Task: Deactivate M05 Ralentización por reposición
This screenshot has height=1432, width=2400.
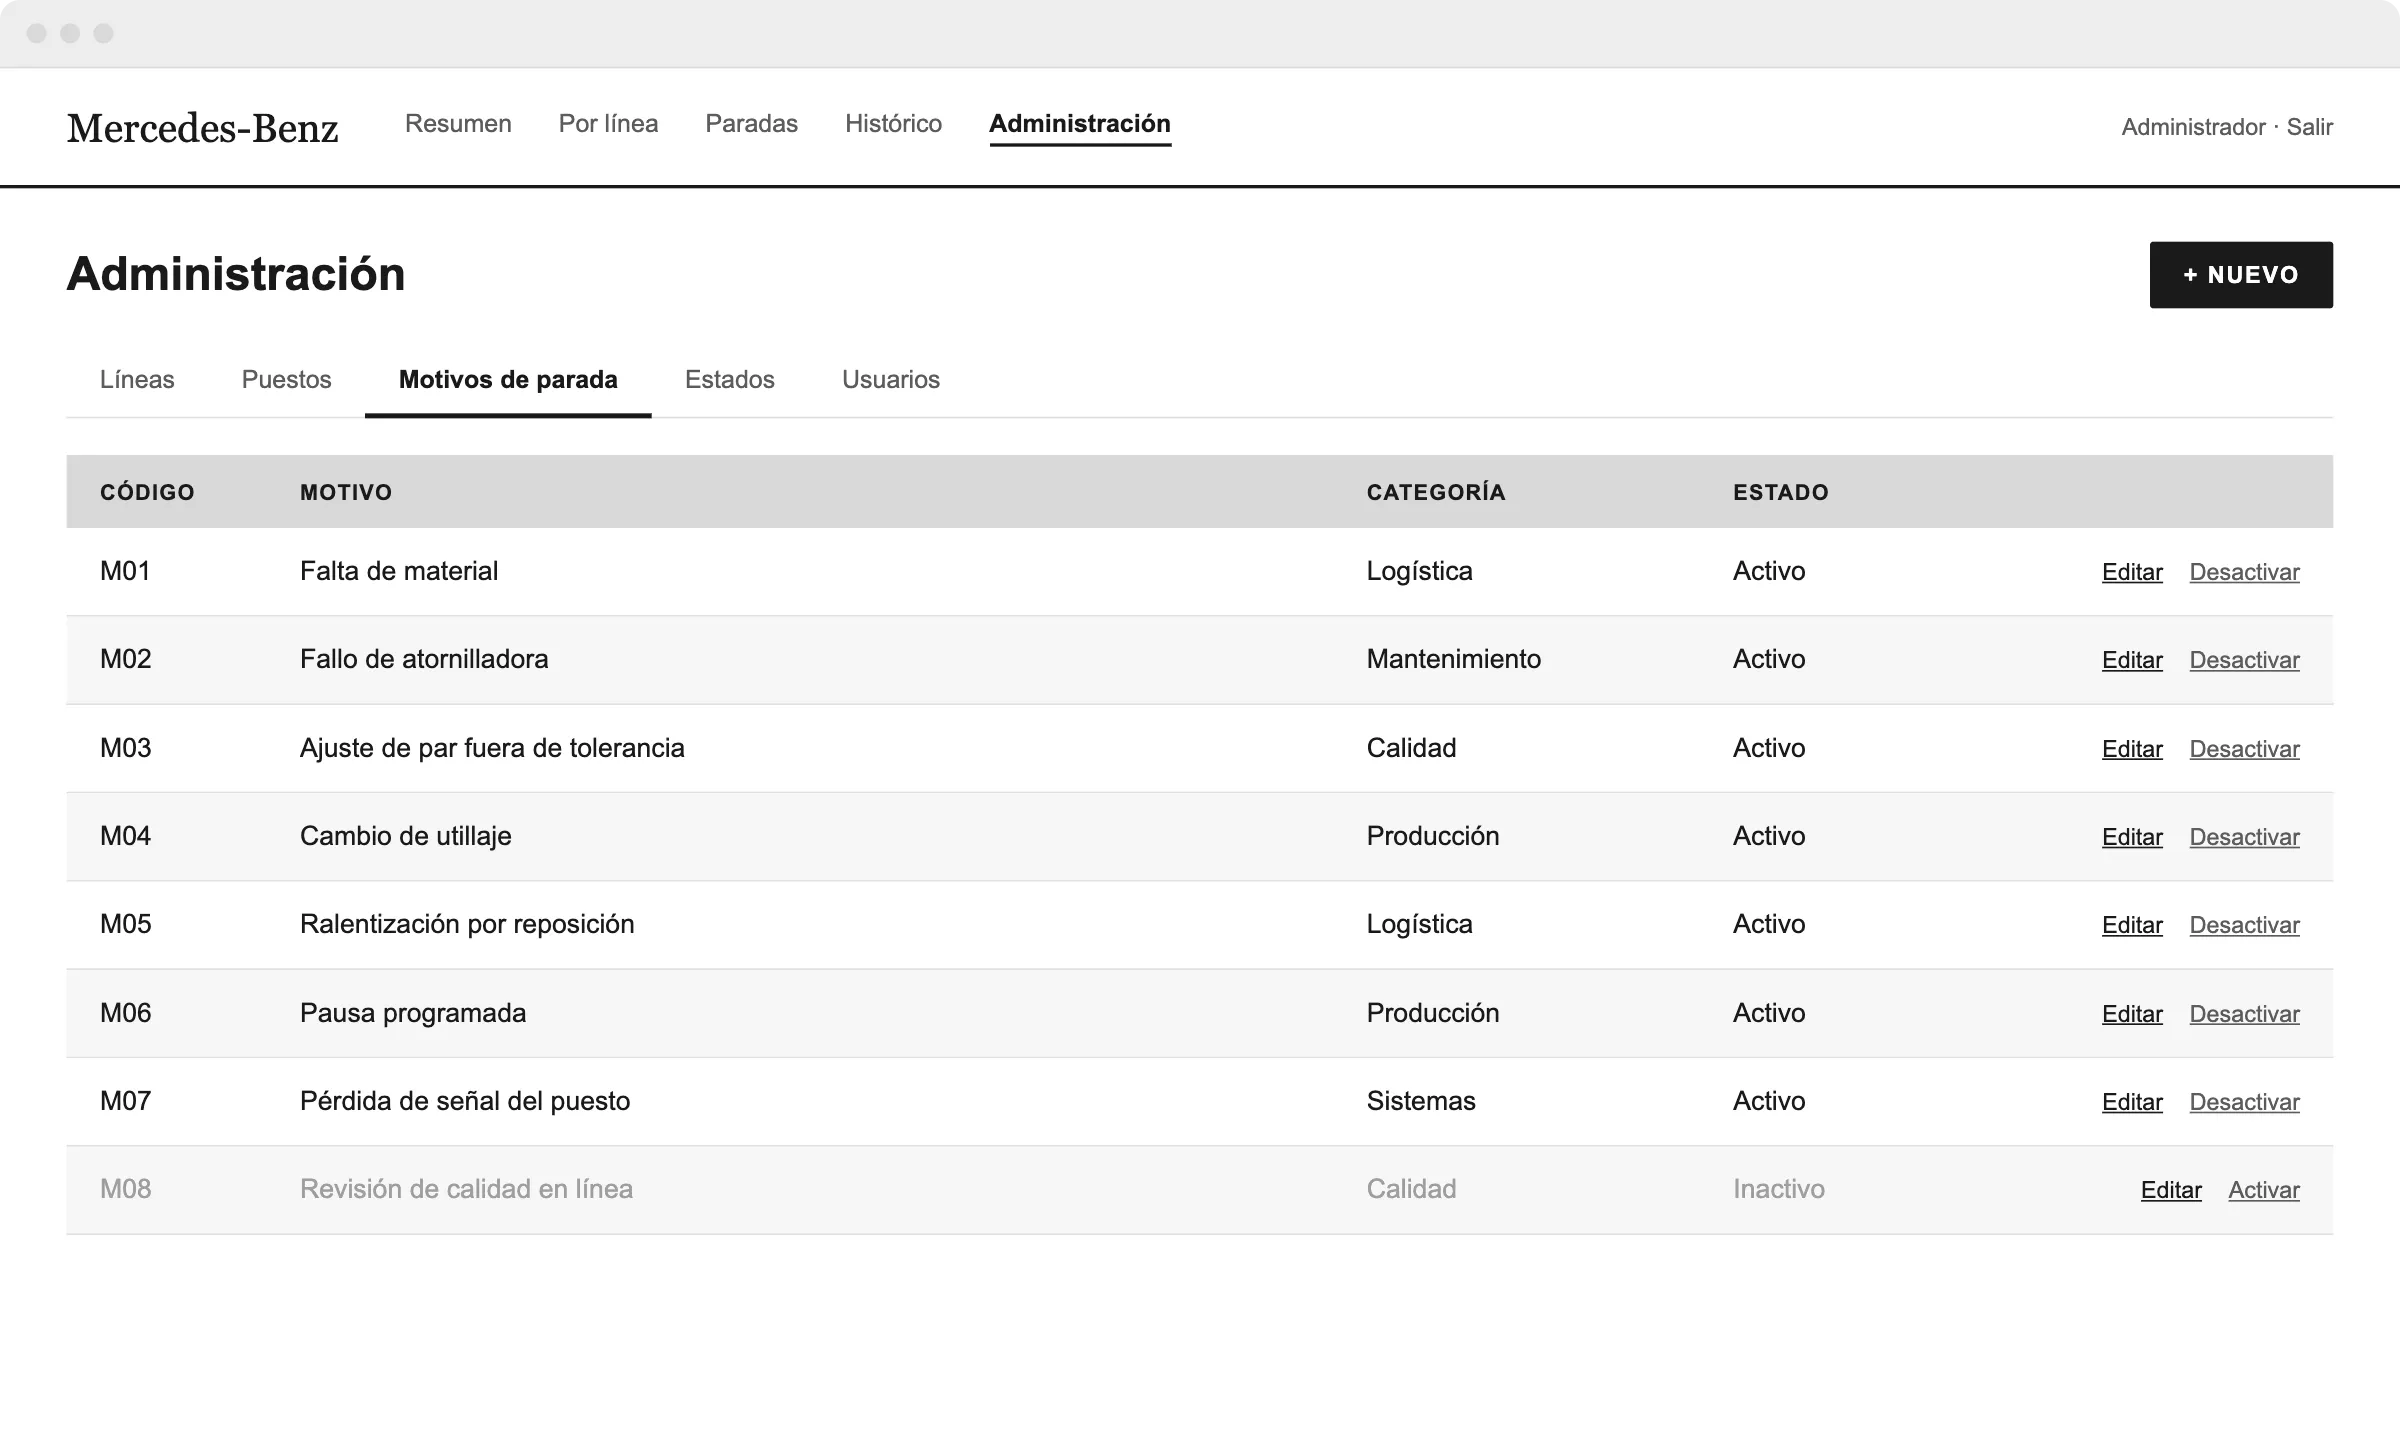Action: tap(2244, 925)
